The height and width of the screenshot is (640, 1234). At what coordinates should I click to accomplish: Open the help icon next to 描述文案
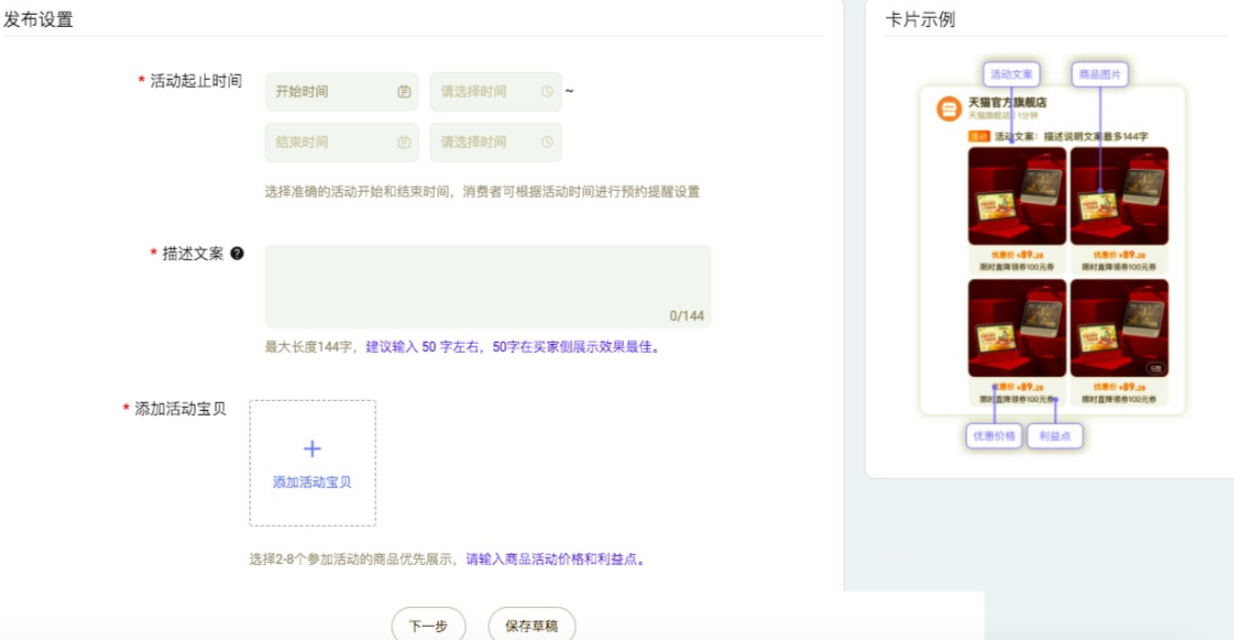[x=238, y=251]
